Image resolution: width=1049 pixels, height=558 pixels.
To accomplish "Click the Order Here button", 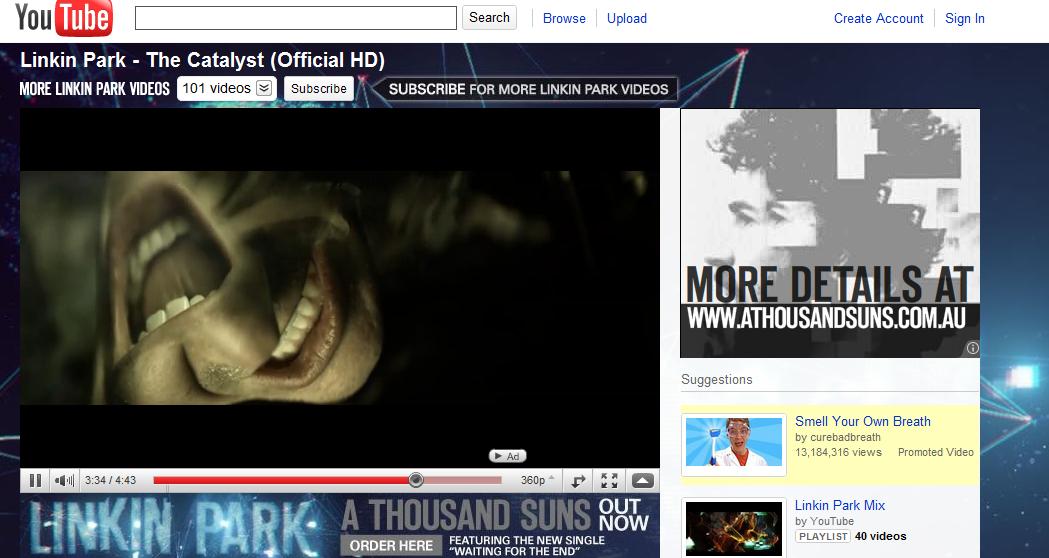I will (391, 545).
